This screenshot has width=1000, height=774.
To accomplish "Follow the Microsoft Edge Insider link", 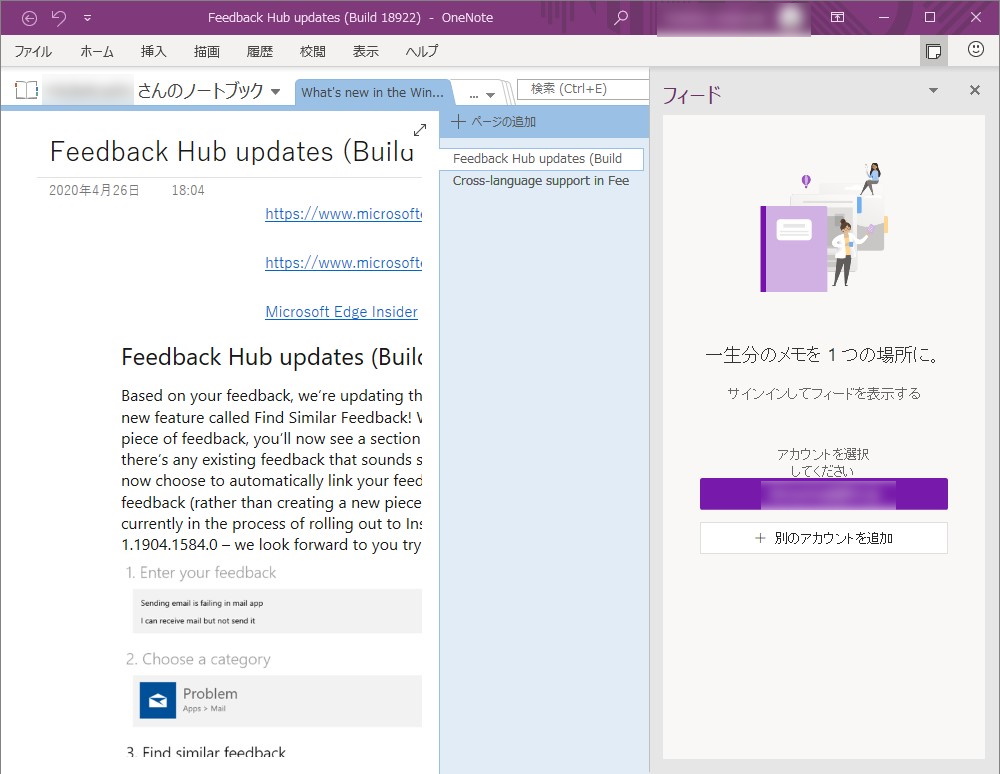I will click(x=340, y=312).
